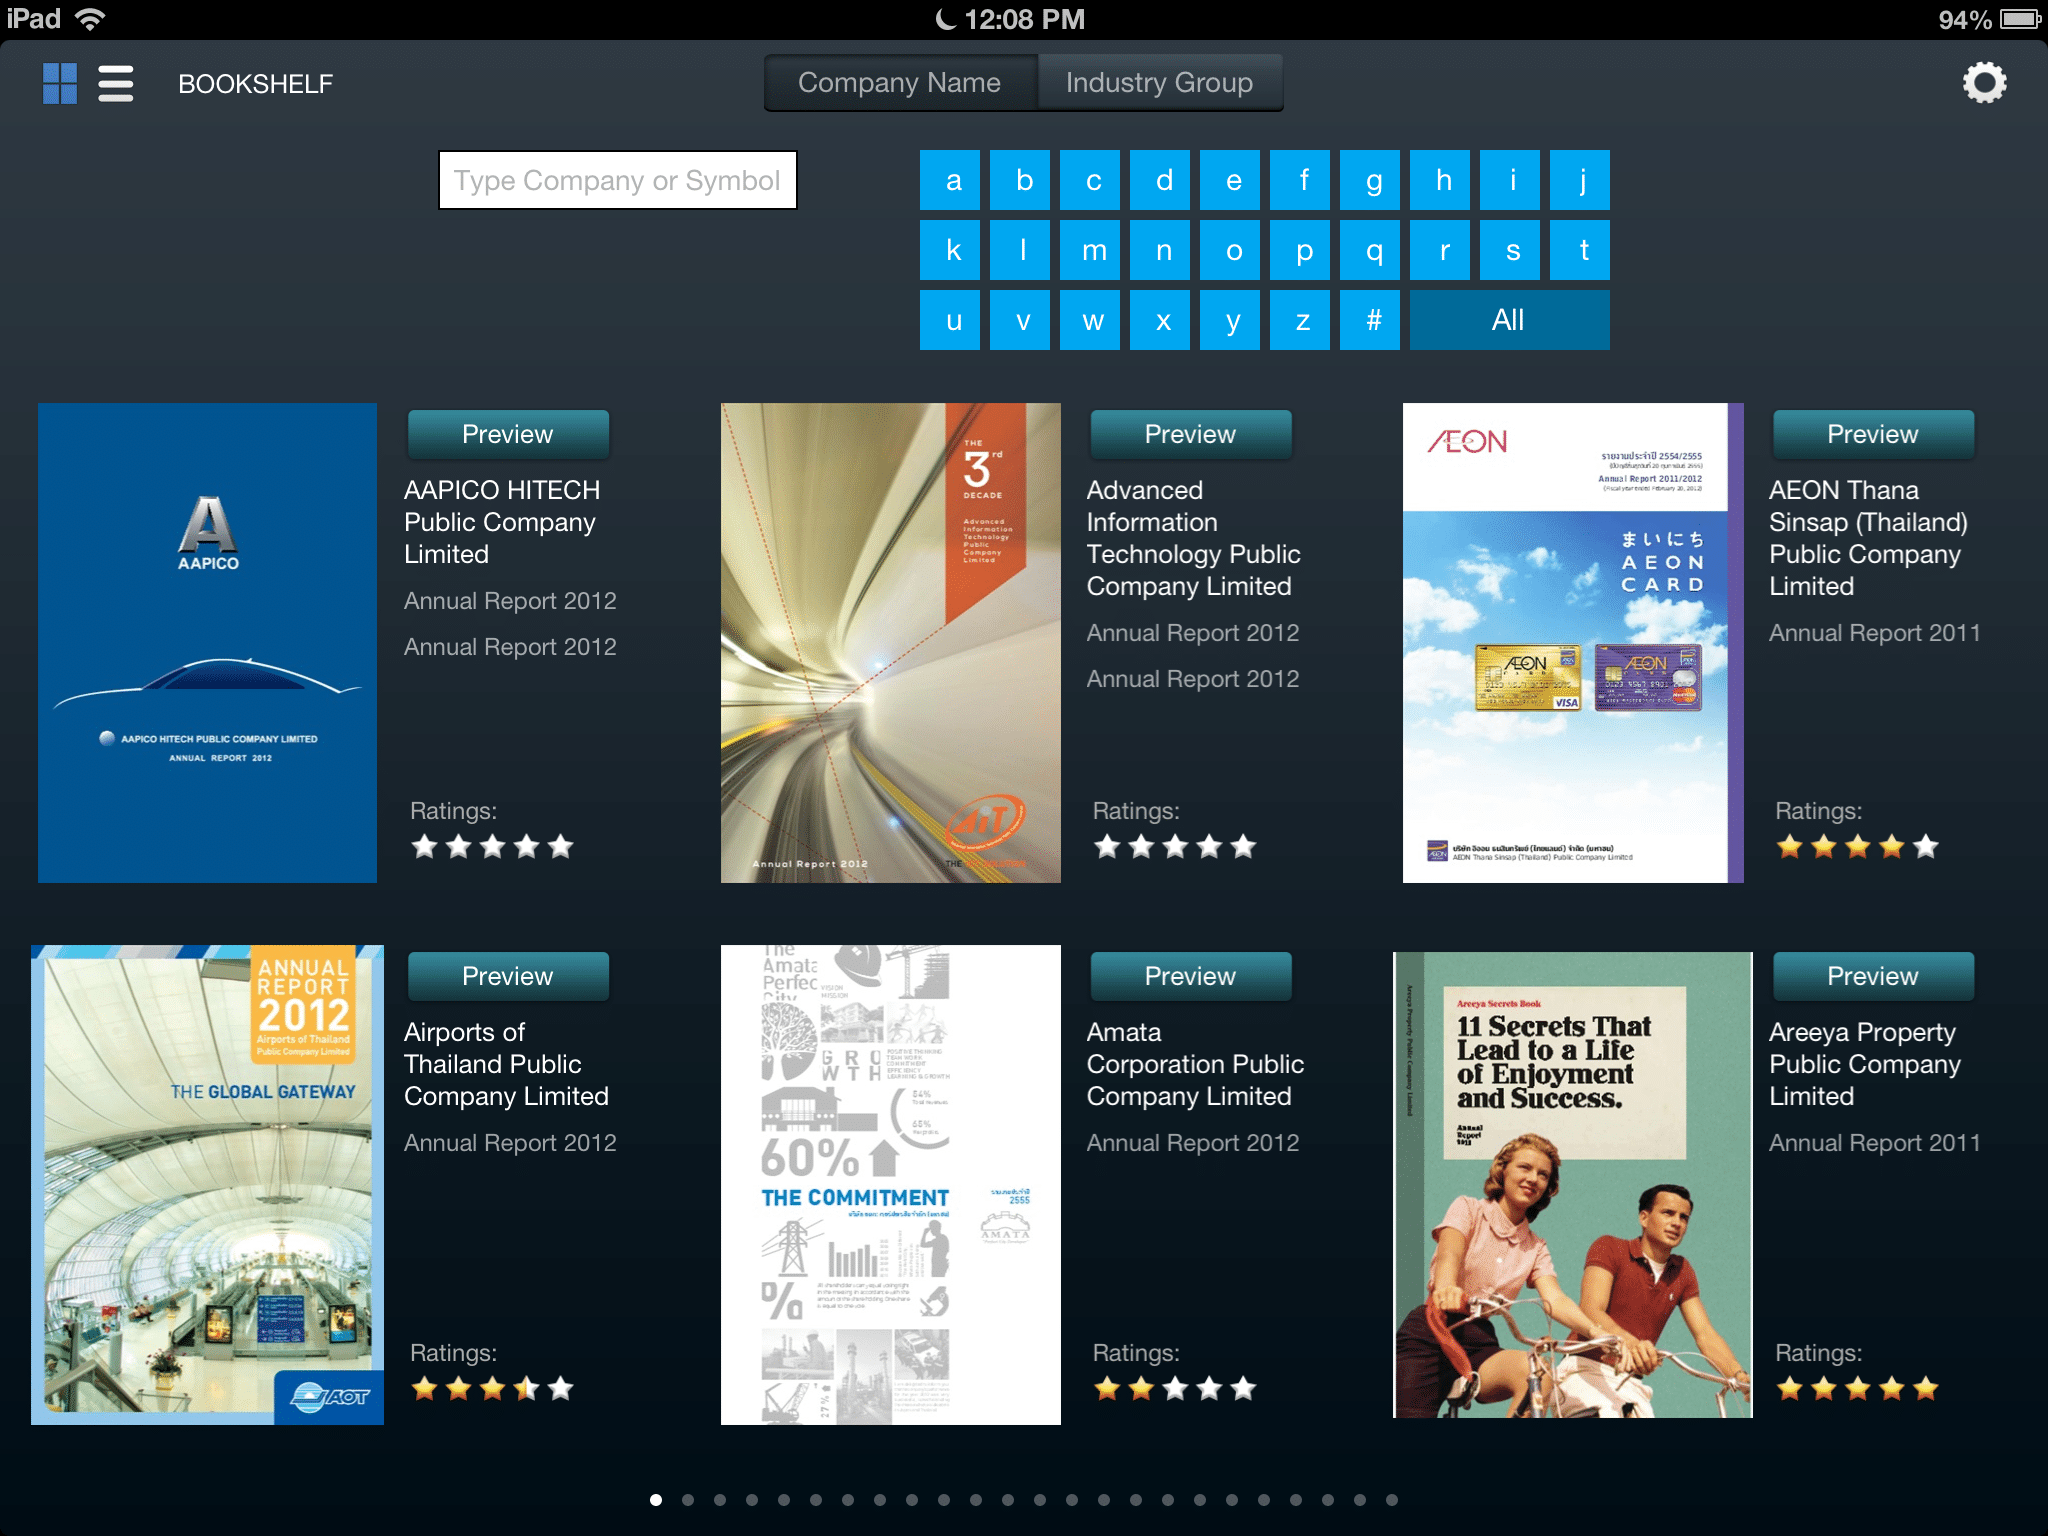This screenshot has height=1536, width=2048.
Task: Rate Amata Corporation stars
Action: (x=1175, y=1388)
